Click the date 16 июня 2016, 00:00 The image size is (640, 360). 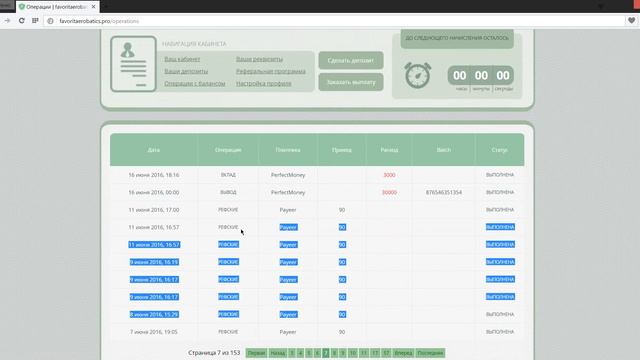tap(153, 192)
